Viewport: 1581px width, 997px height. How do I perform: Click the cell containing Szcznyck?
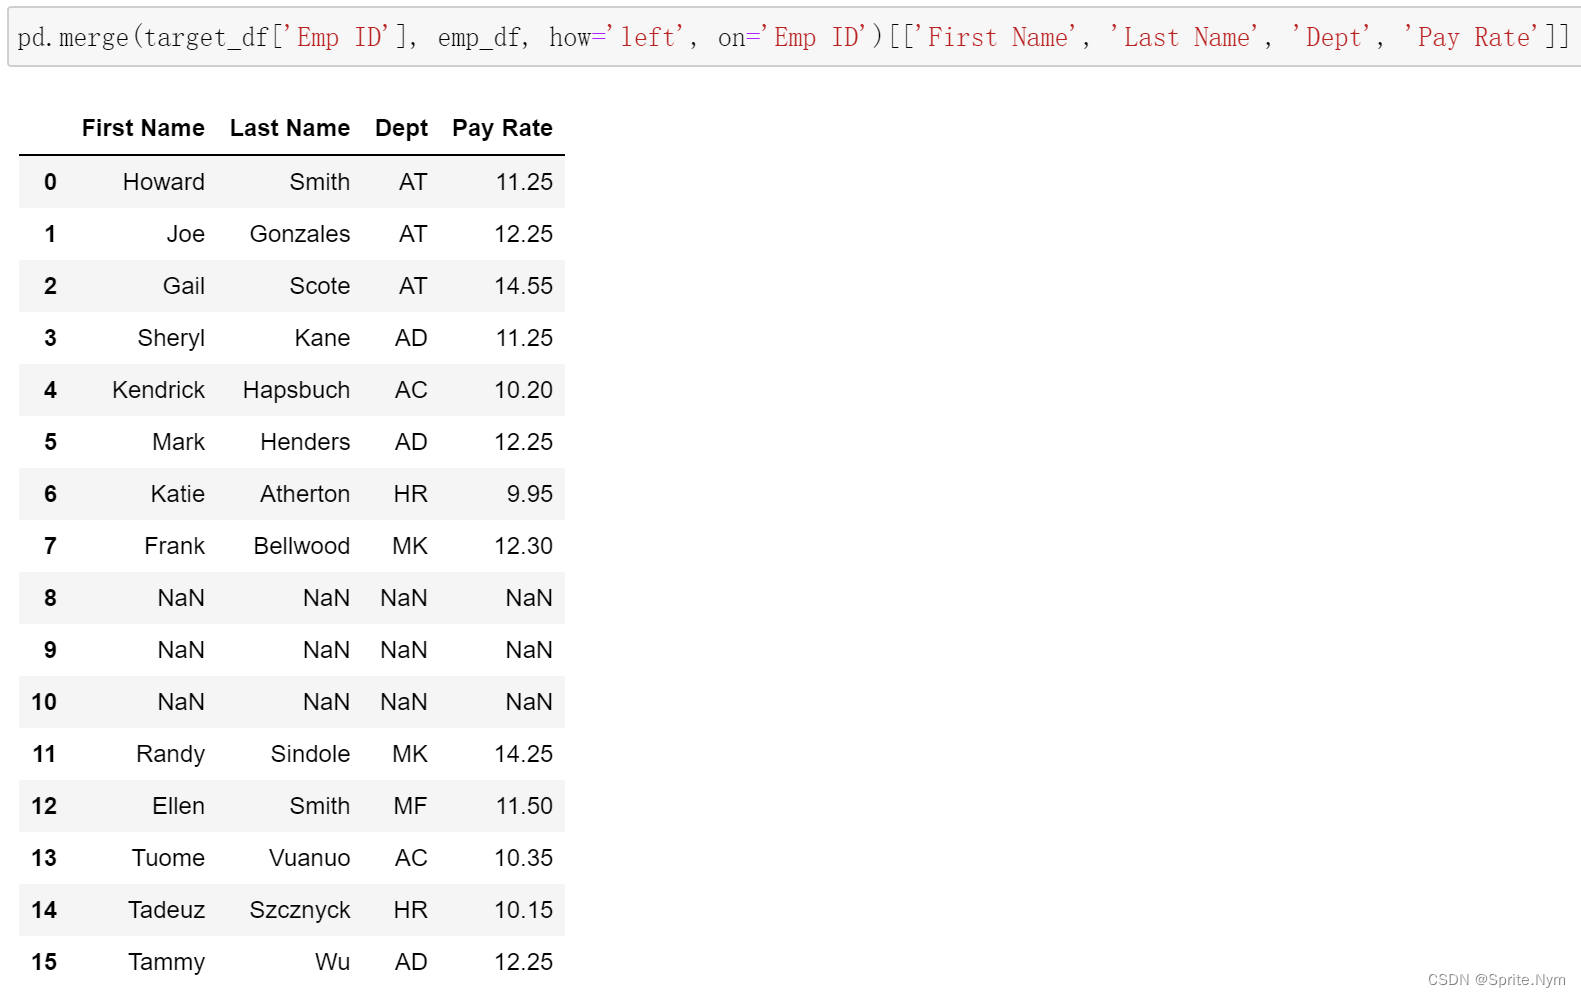click(x=300, y=910)
